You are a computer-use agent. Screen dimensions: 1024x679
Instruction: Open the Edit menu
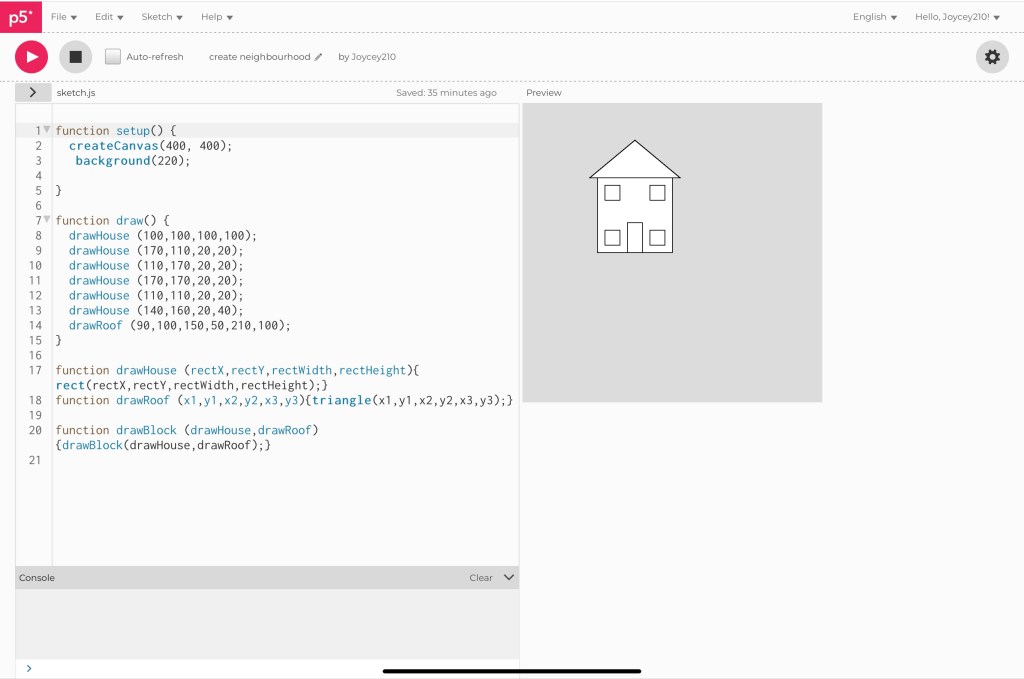[x=109, y=17]
